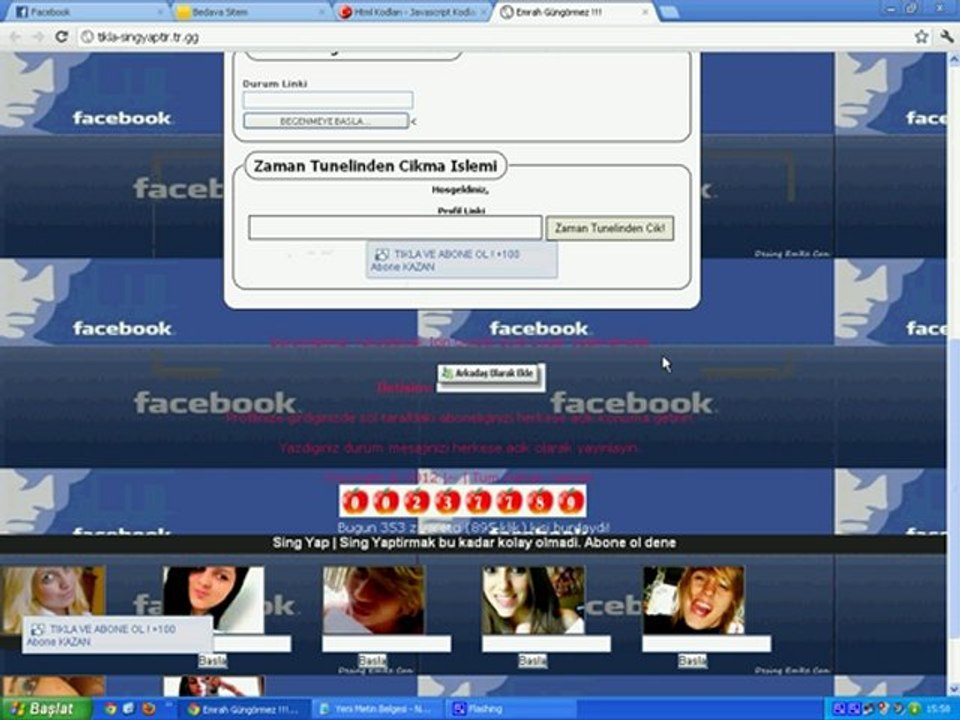Click the Sing Yap marquee text bar
The image size is (960, 720).
point(474,543)
